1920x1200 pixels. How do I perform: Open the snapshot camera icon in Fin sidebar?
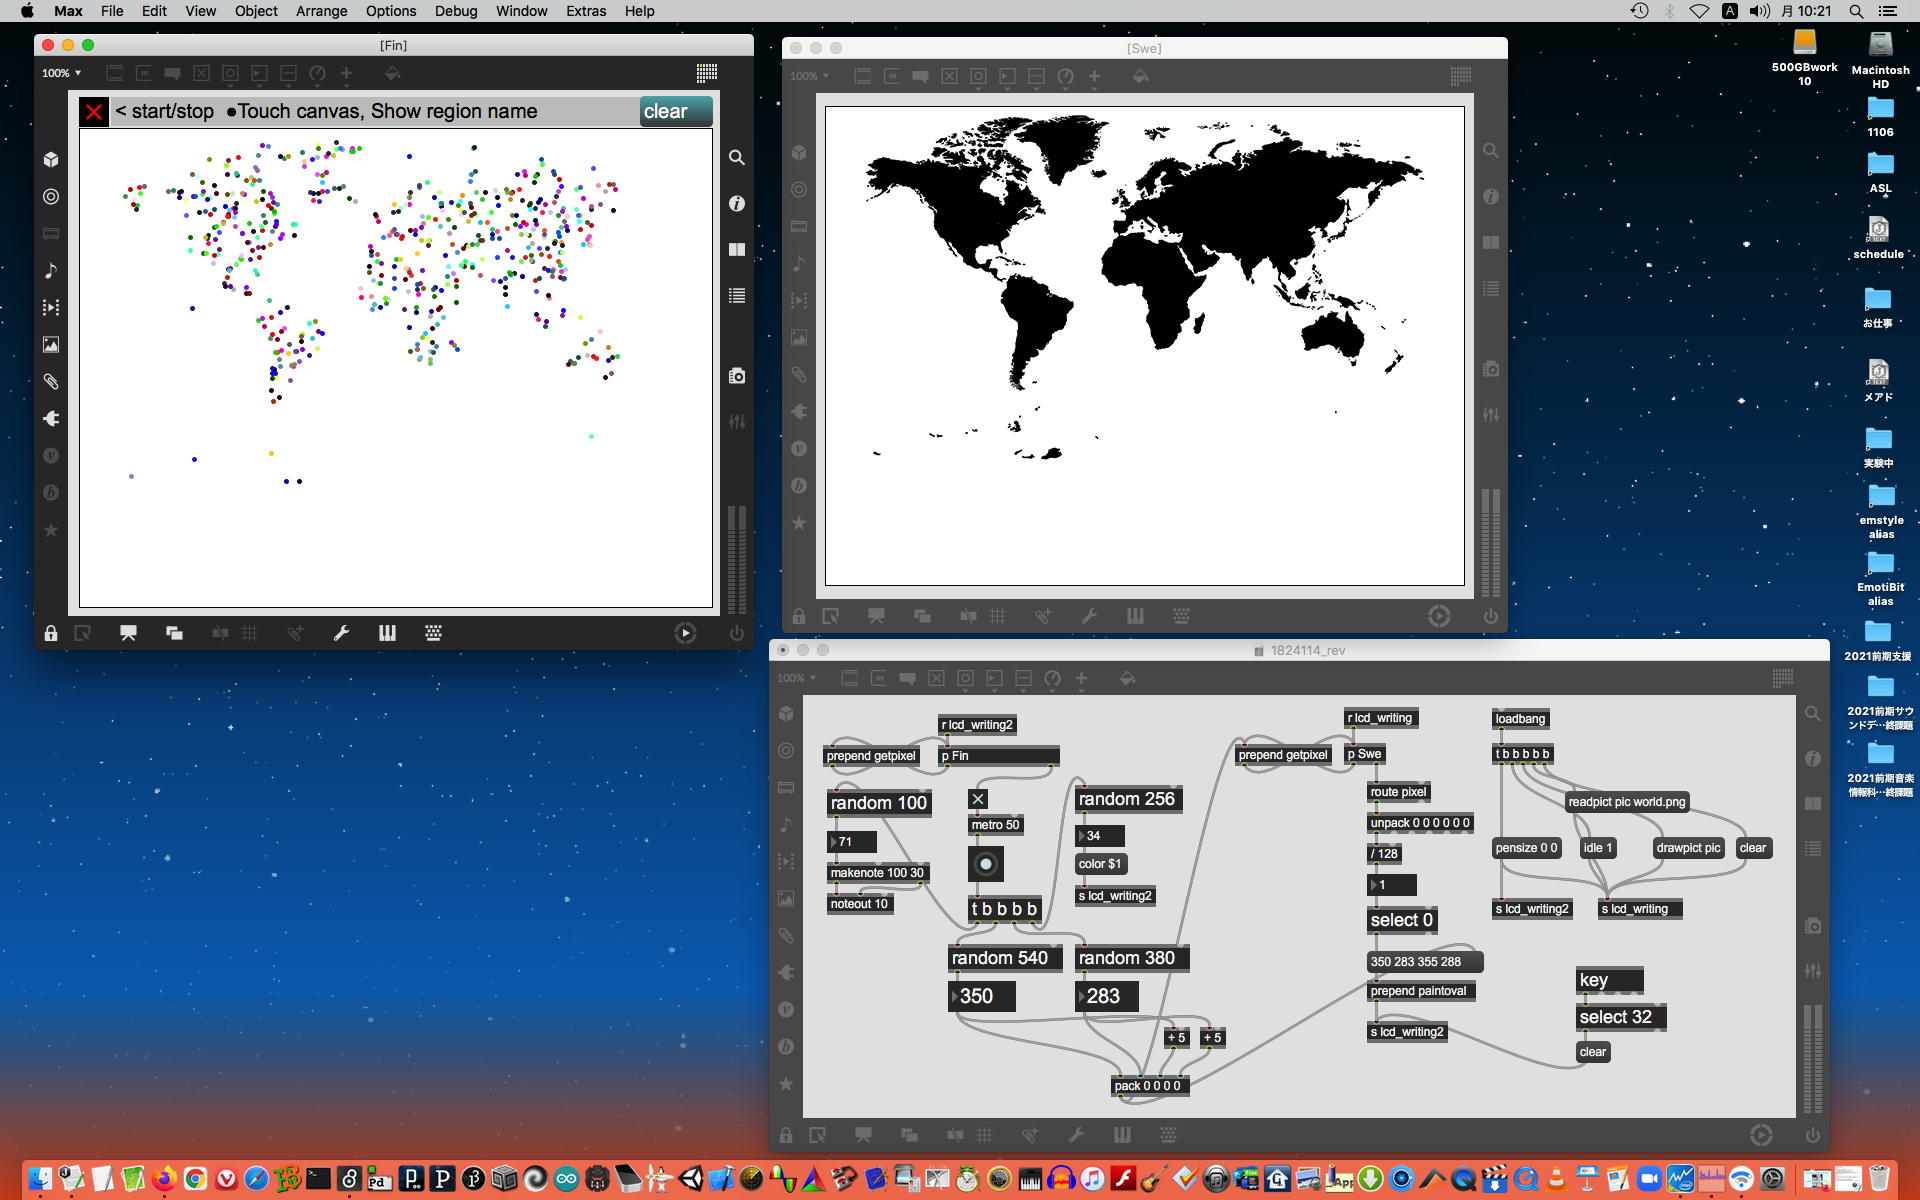(737, 376)
